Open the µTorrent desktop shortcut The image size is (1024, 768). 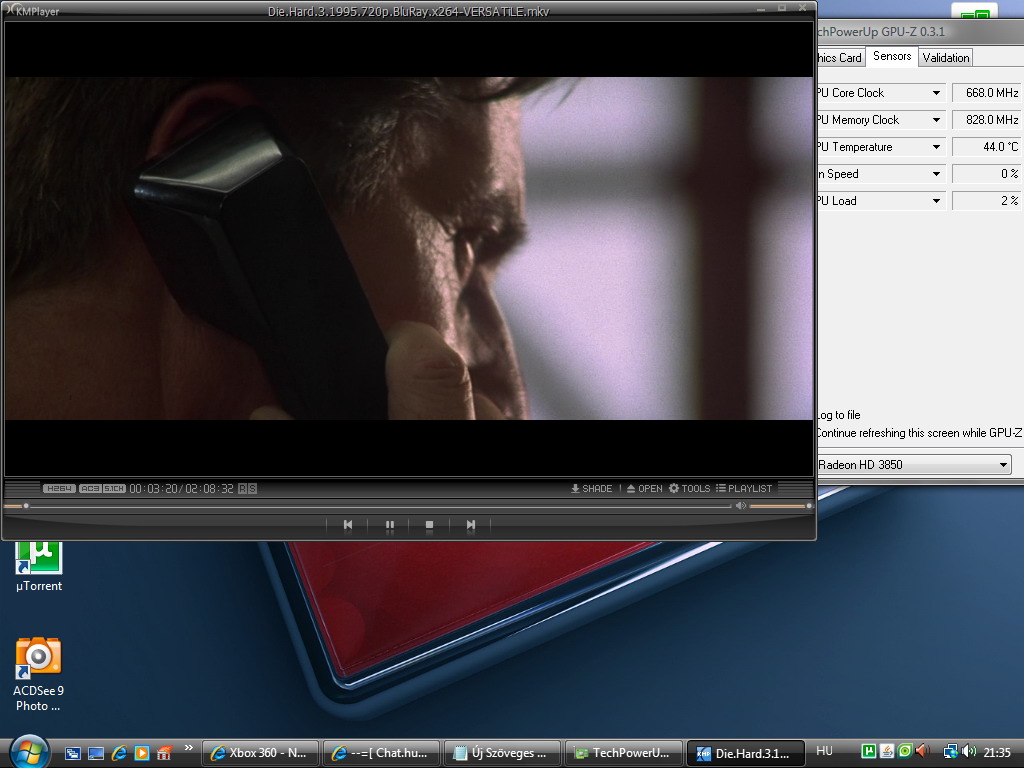point(39,566)
